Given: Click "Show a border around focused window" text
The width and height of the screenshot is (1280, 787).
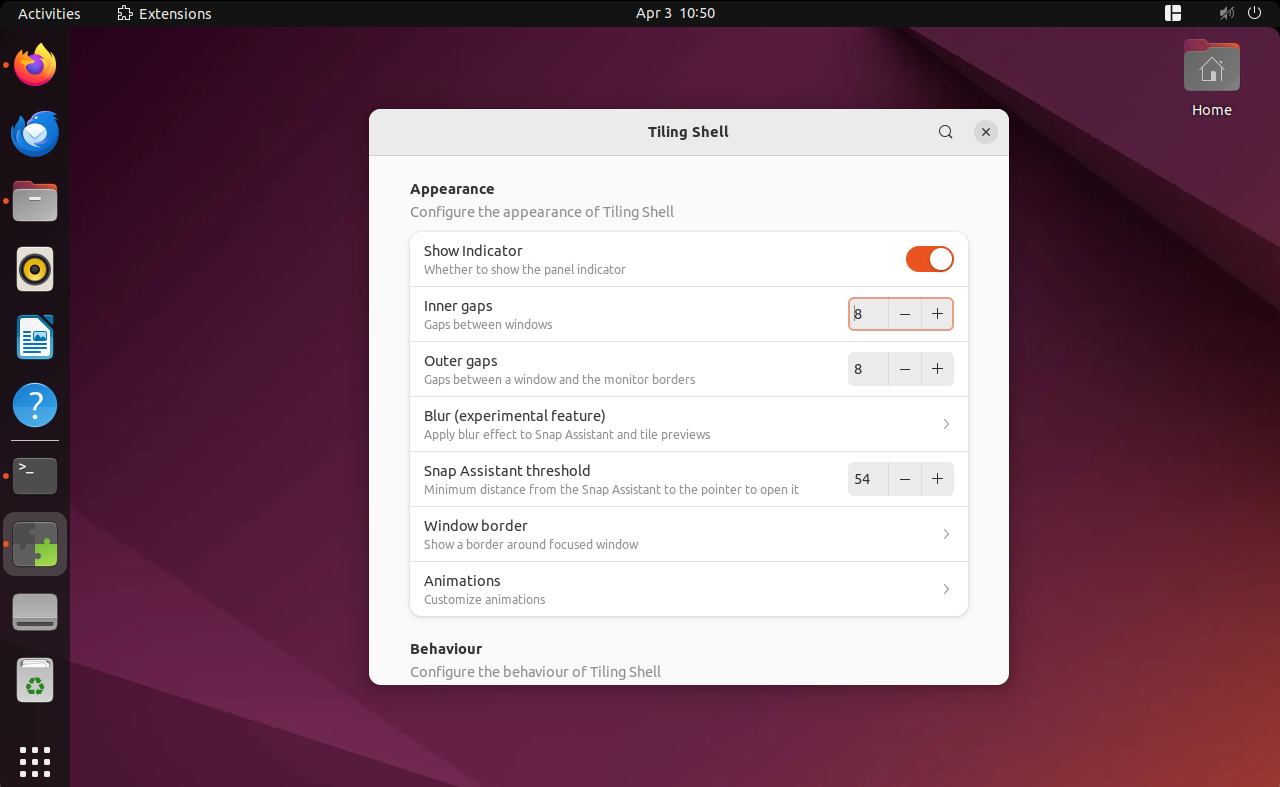Looking at the screenshot, I should coord(531,545).
